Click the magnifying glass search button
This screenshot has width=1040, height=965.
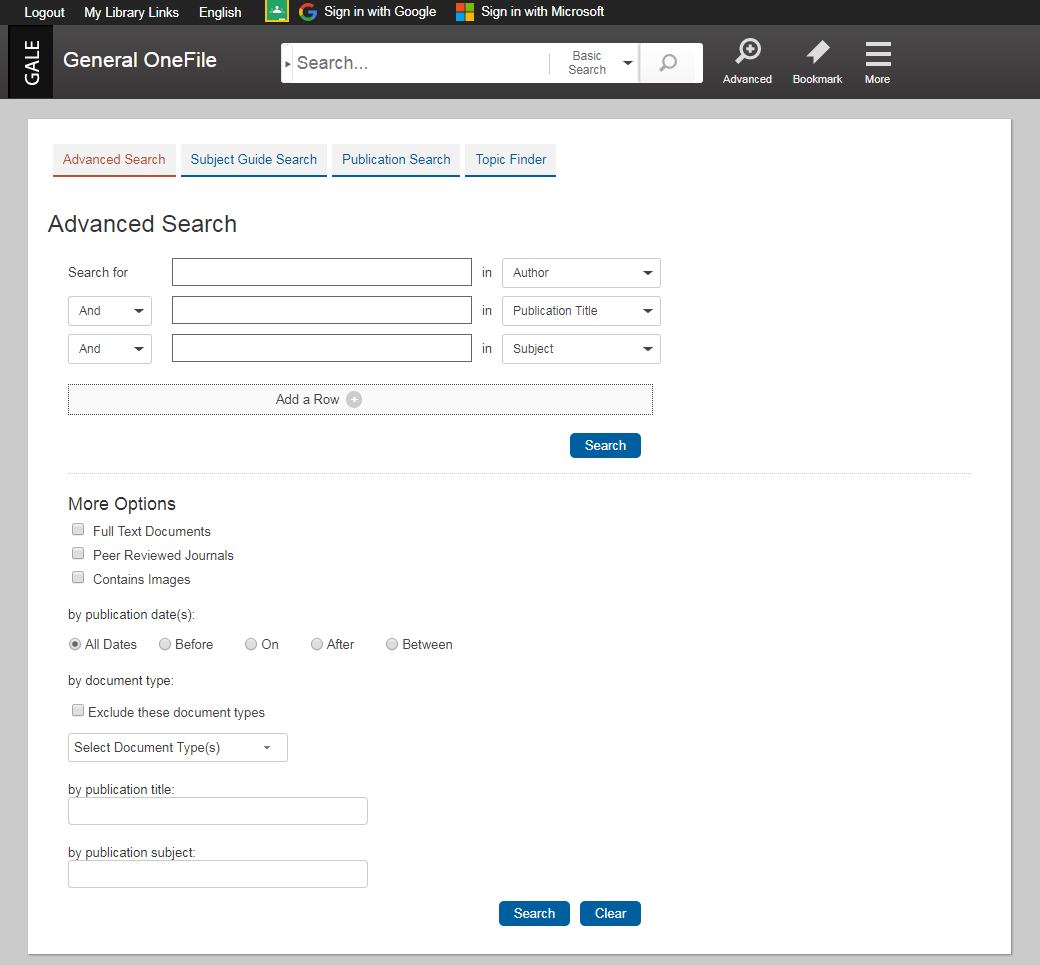click(x=669, y=63)
